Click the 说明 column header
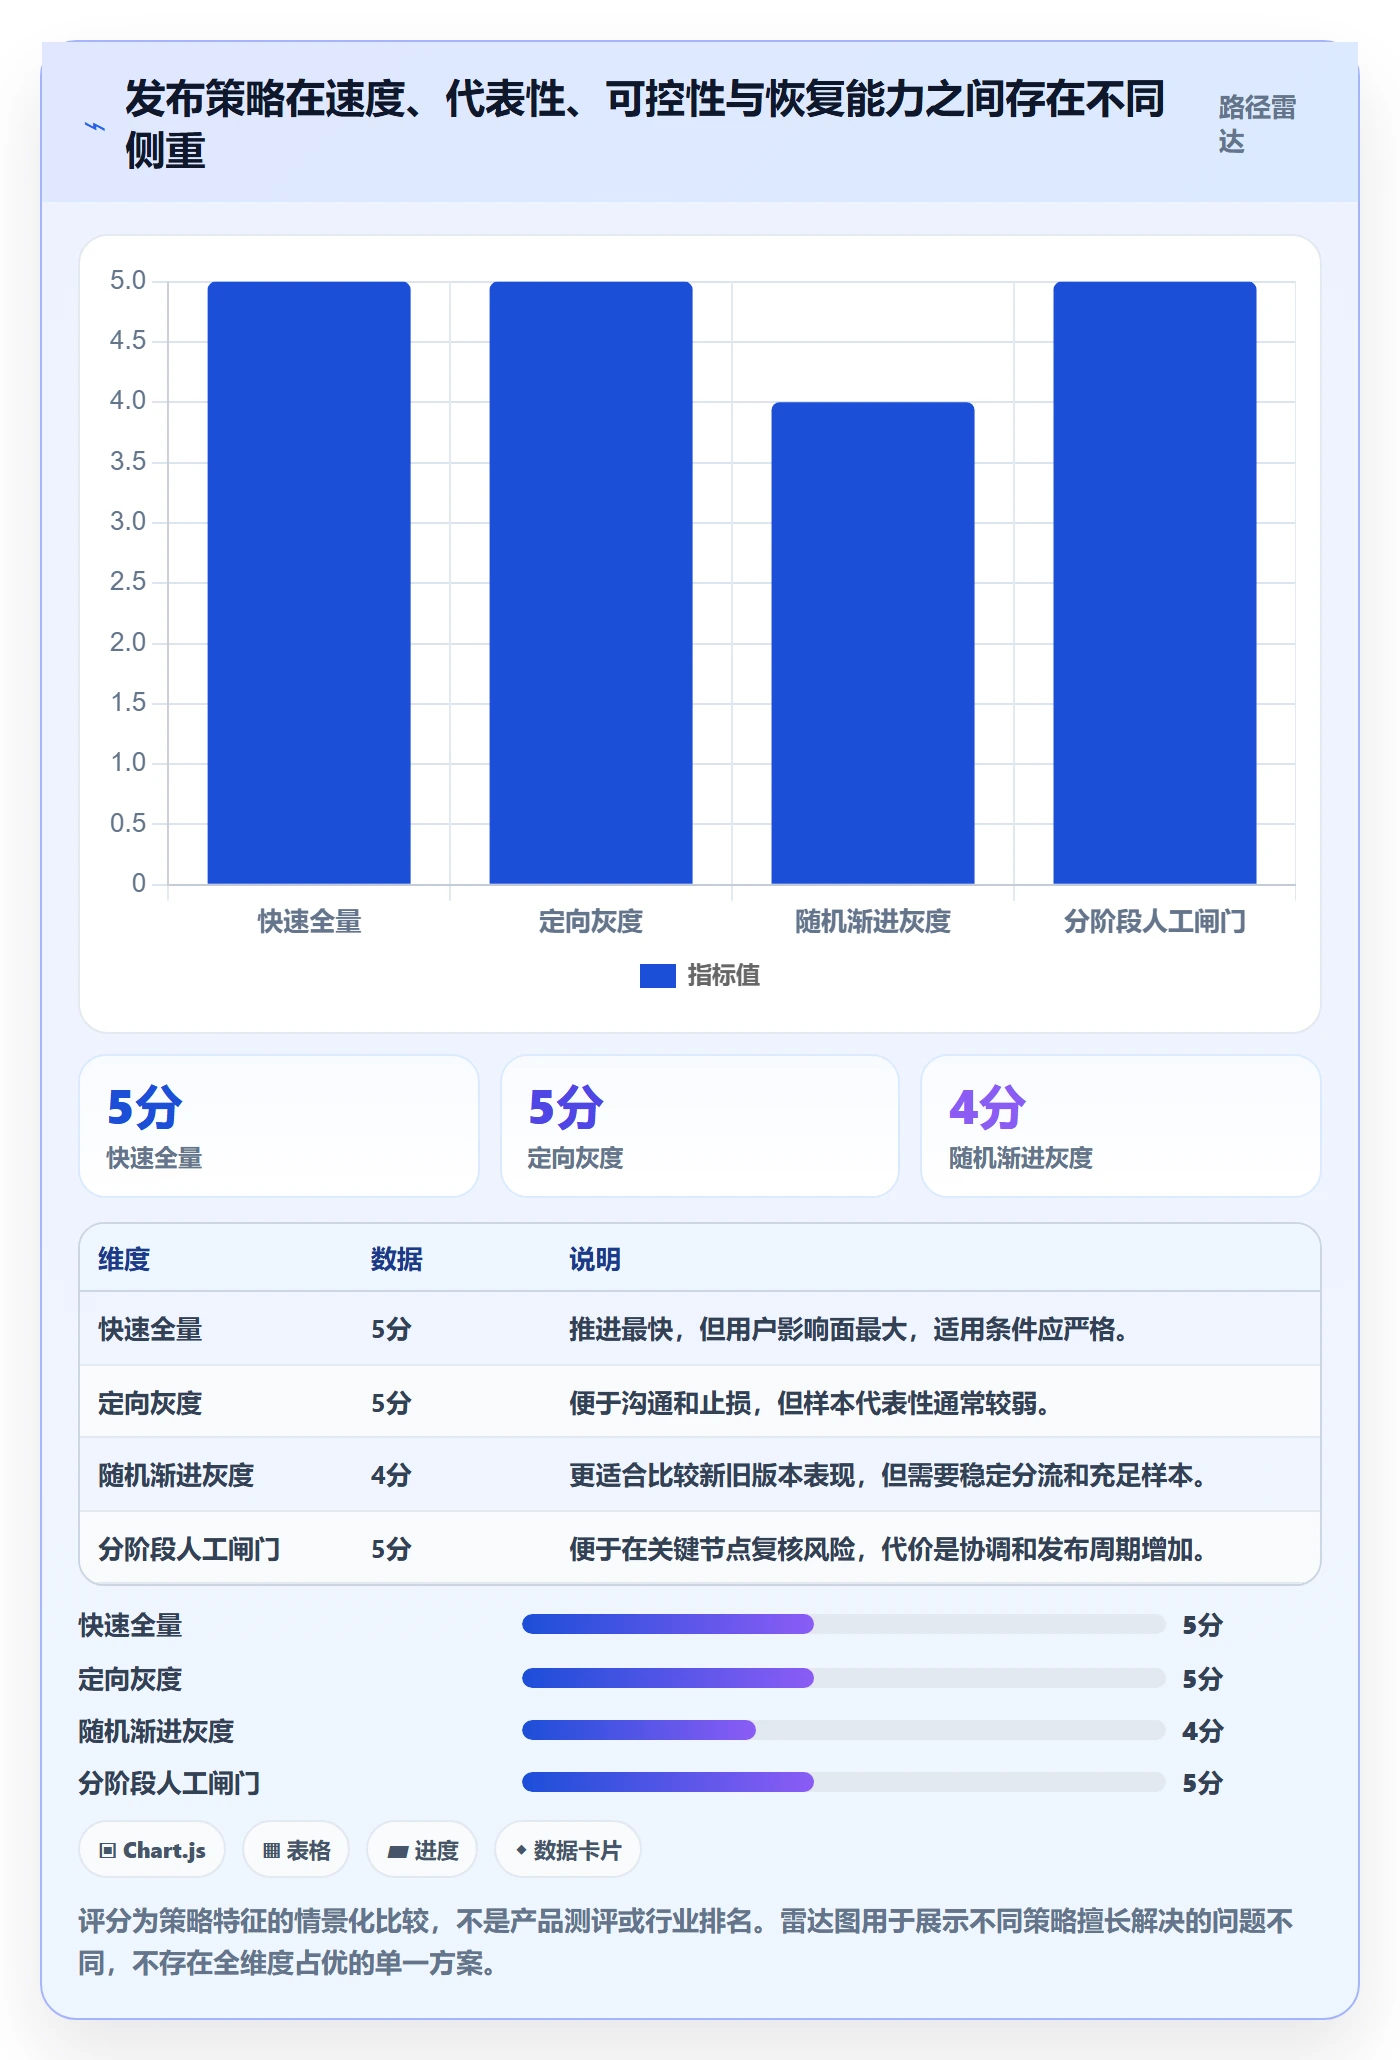 (x=595, y=1259)
